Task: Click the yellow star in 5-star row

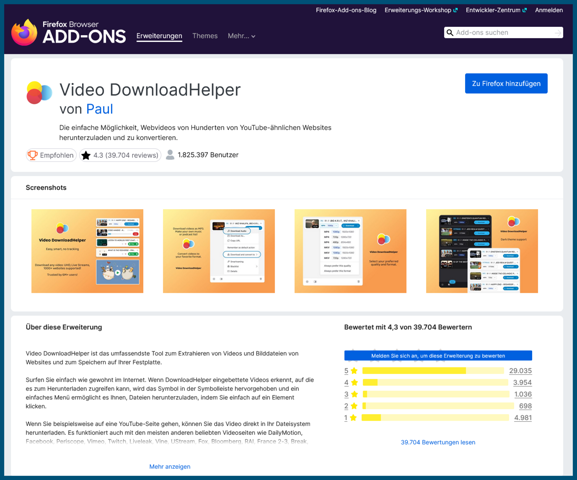Action: click(x=354, y=371)
